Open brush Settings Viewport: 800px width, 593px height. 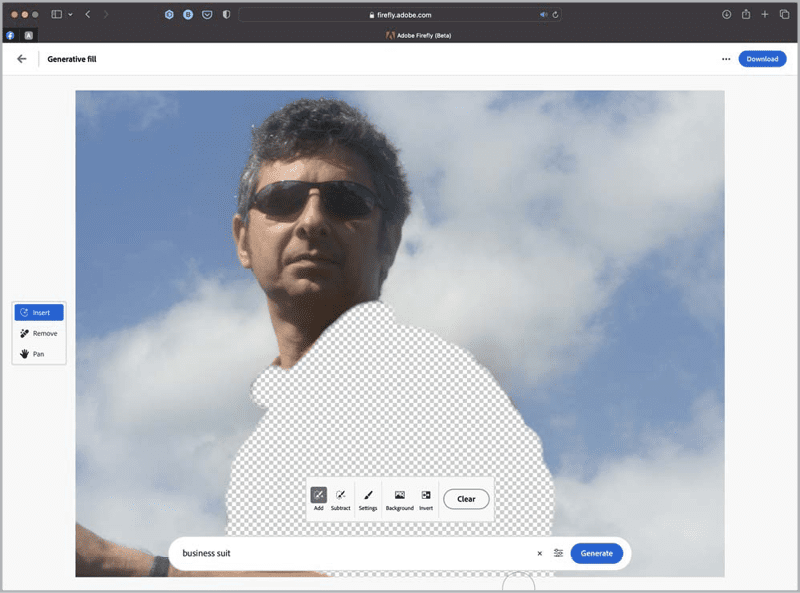368,495
